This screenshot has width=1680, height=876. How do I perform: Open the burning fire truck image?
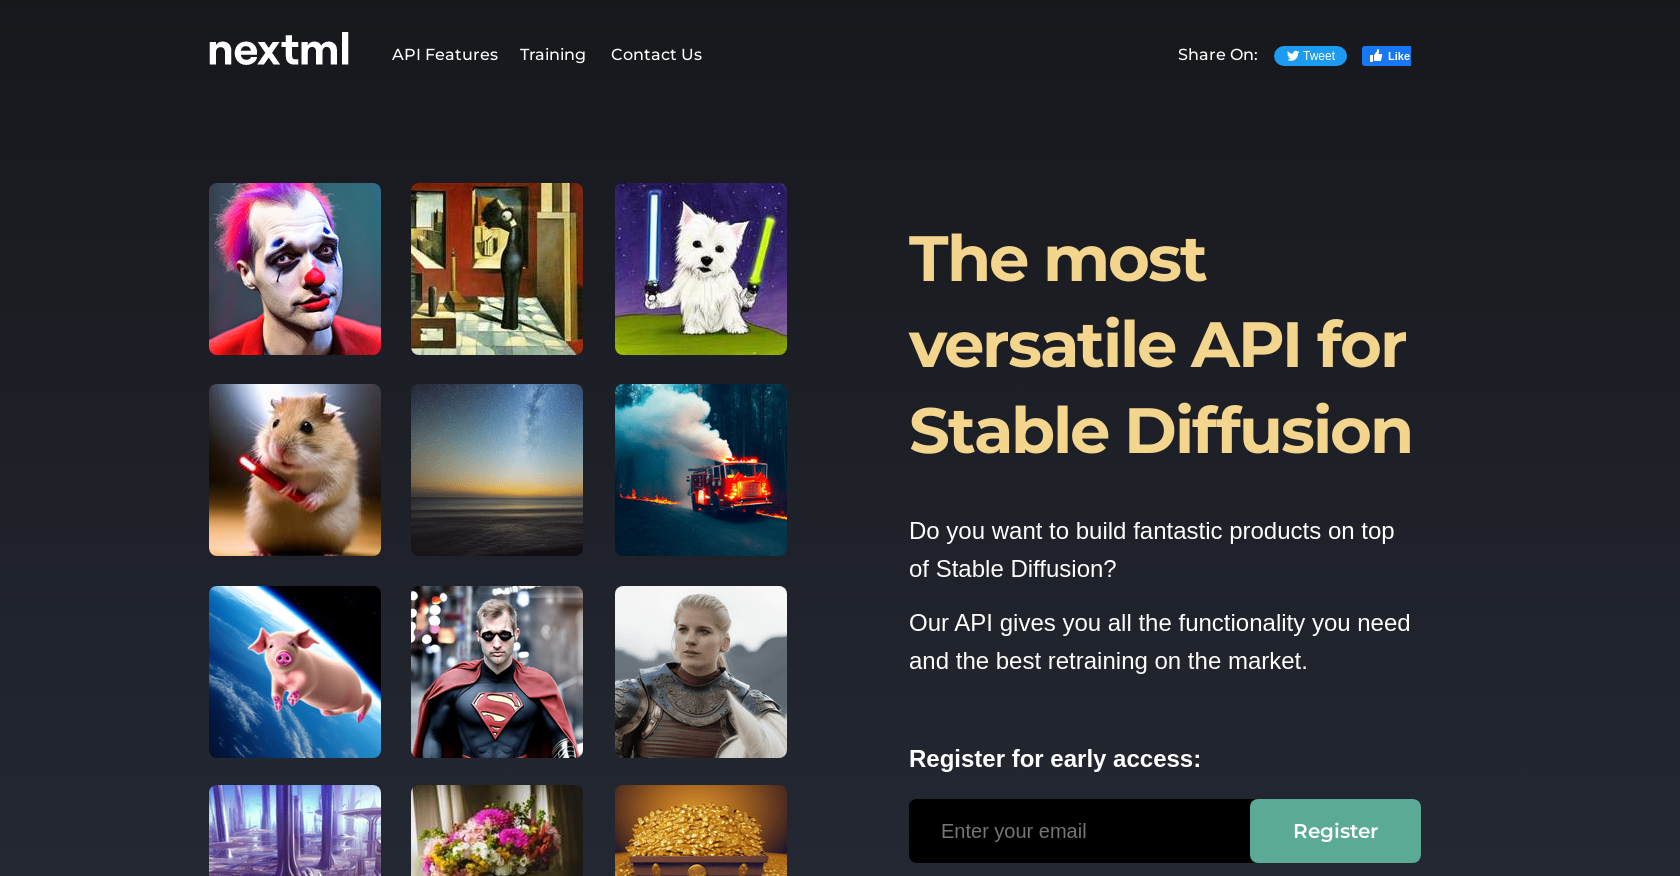click(x=701, y=470)
